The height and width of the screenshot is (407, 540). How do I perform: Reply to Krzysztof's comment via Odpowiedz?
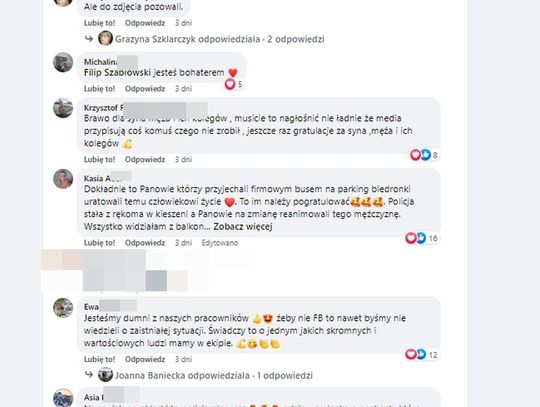(145, 159)
